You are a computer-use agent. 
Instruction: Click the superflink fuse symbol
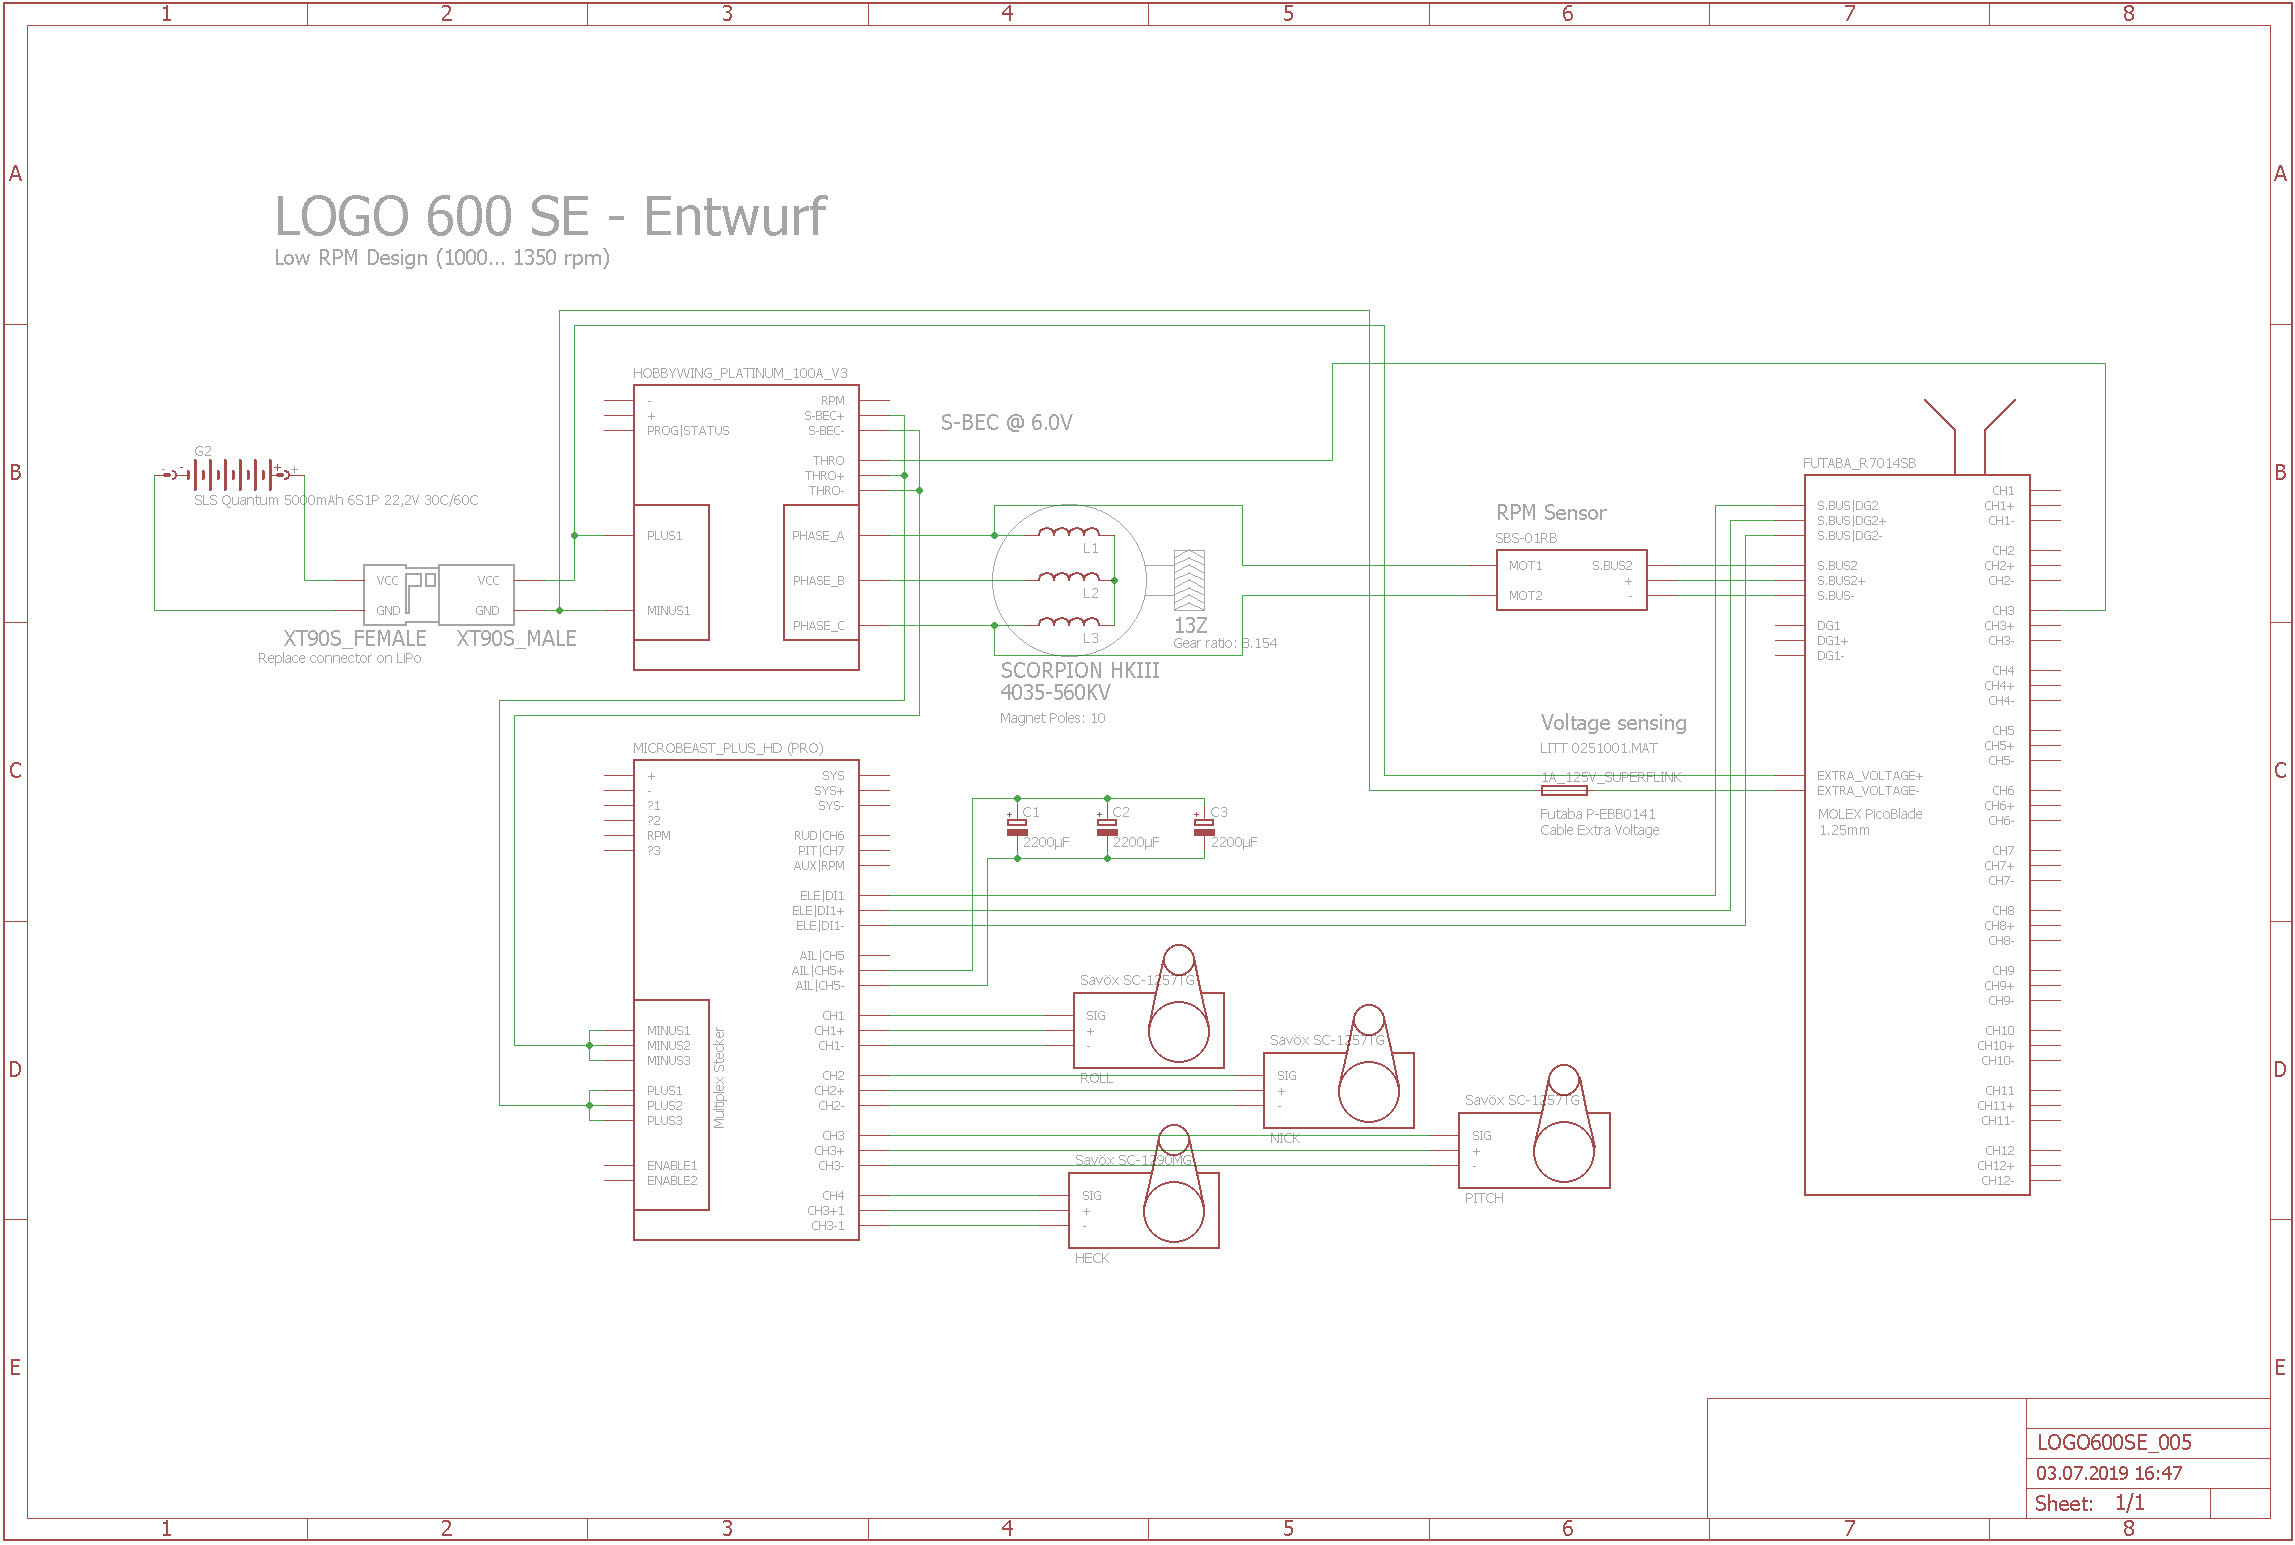1564,790
